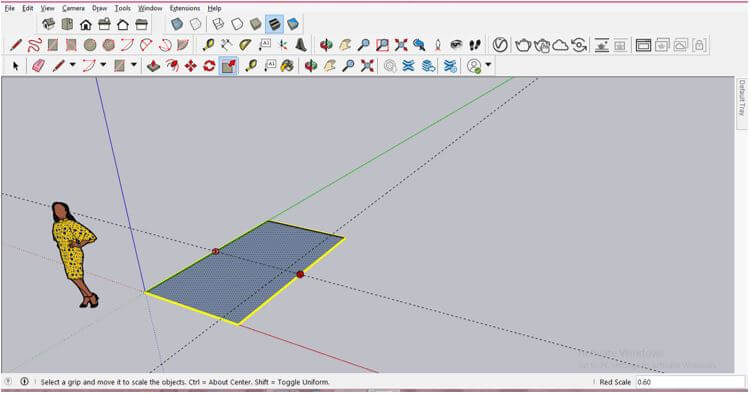751x394 pixels.
Task: Expand the Line tool dropdown arrow
Action: pyautogui.click(x=73, y=65)
